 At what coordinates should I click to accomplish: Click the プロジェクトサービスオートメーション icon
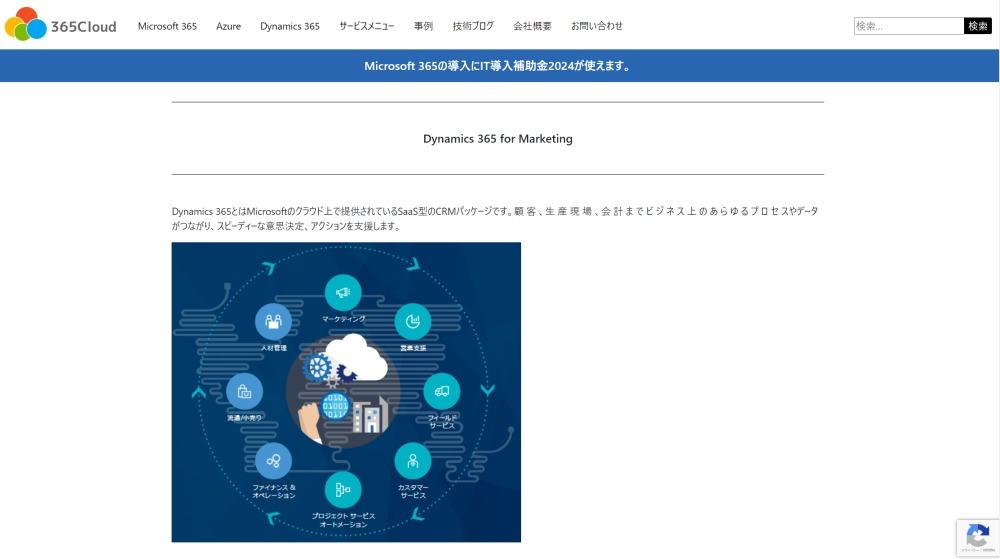[x=343, y=490]
